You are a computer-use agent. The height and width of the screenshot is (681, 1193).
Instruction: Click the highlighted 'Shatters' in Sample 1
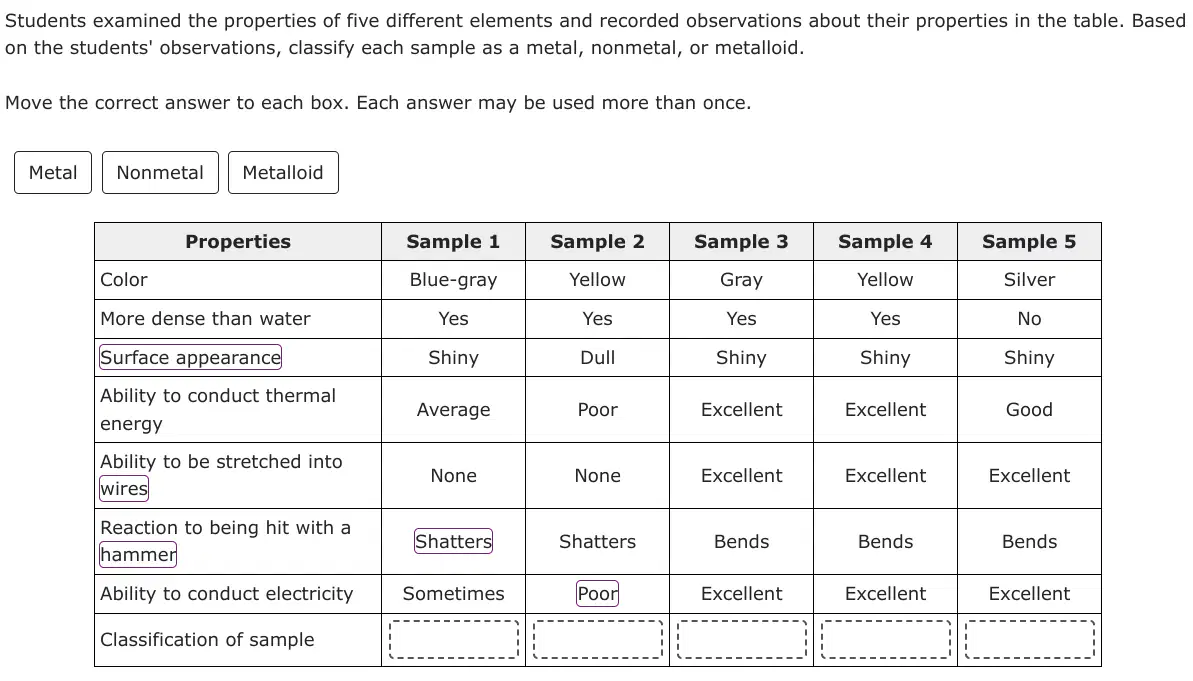(453, 542)
